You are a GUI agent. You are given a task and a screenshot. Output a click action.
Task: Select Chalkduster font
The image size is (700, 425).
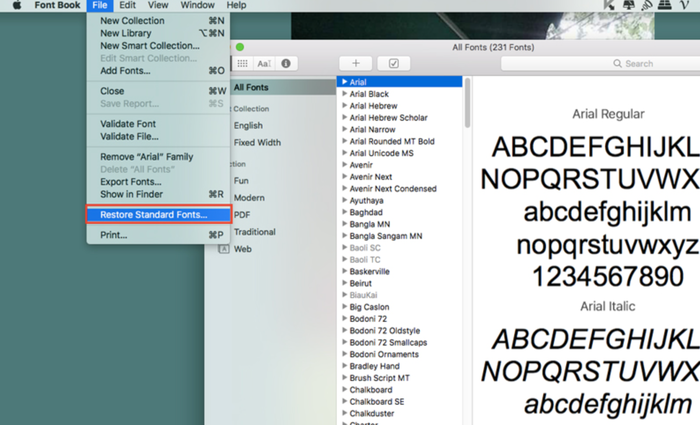372,413
